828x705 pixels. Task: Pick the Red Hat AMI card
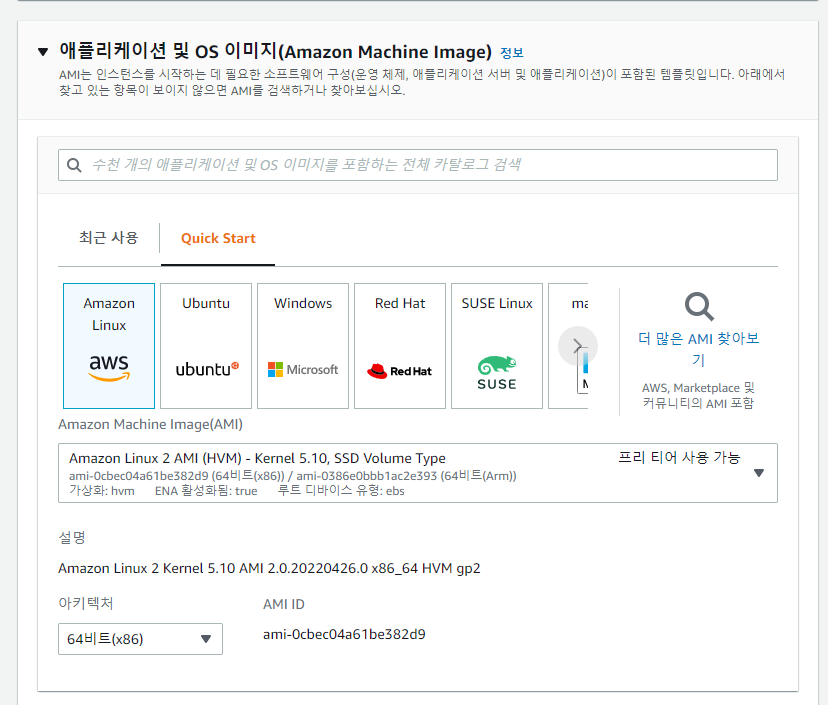(400, 346)
